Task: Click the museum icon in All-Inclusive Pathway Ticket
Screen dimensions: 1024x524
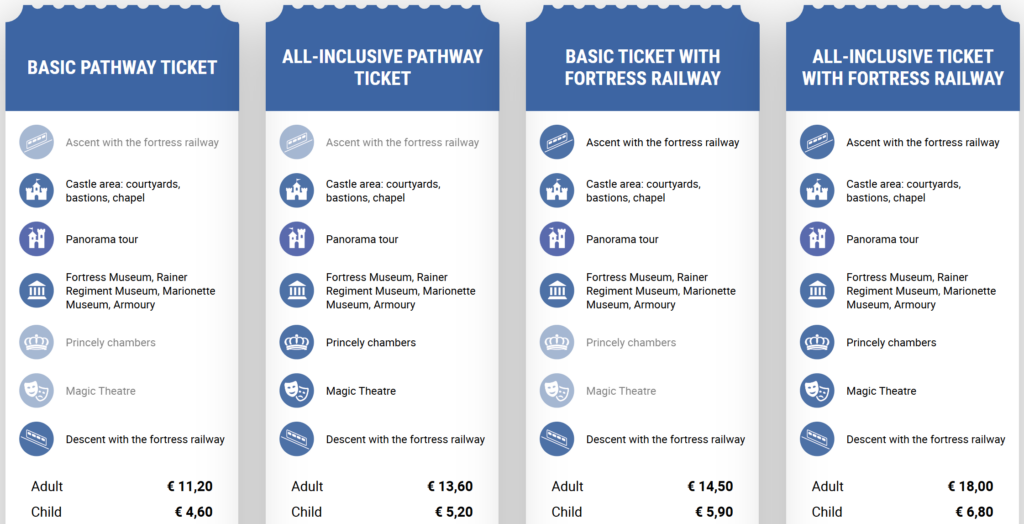Action: tap(297, 290)
